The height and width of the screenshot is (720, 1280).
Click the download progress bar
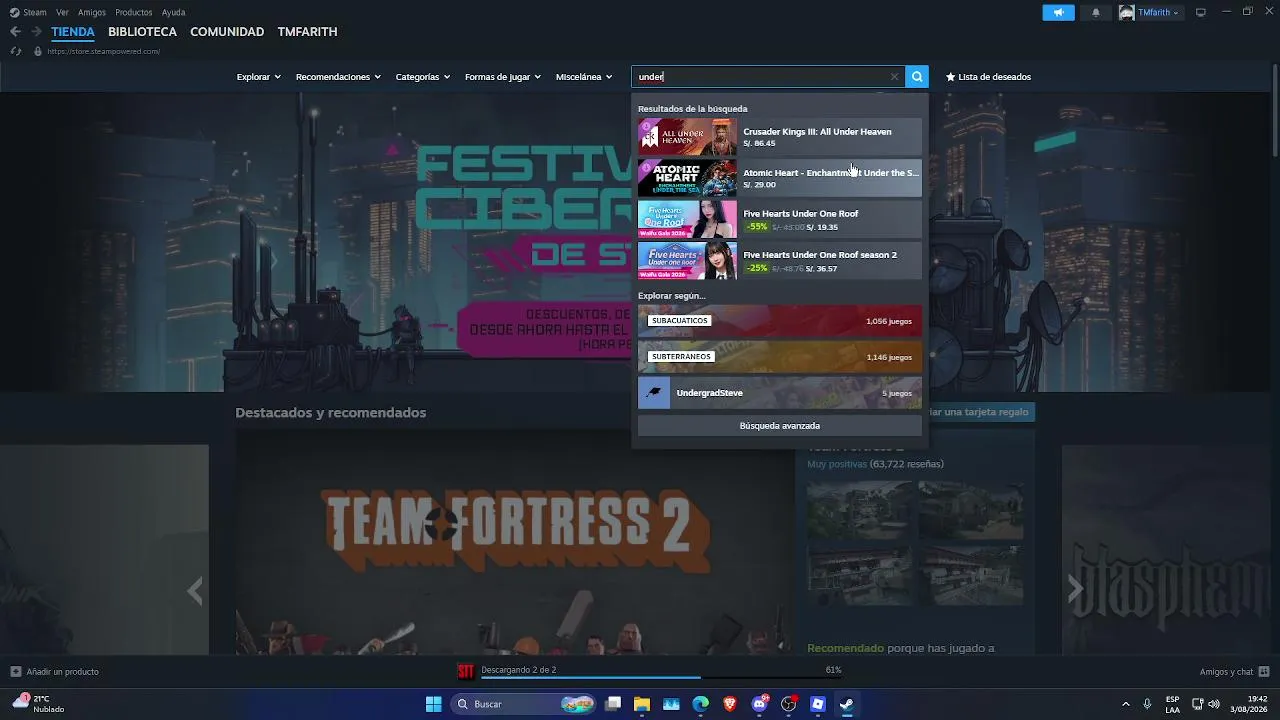tap(661, 678)
